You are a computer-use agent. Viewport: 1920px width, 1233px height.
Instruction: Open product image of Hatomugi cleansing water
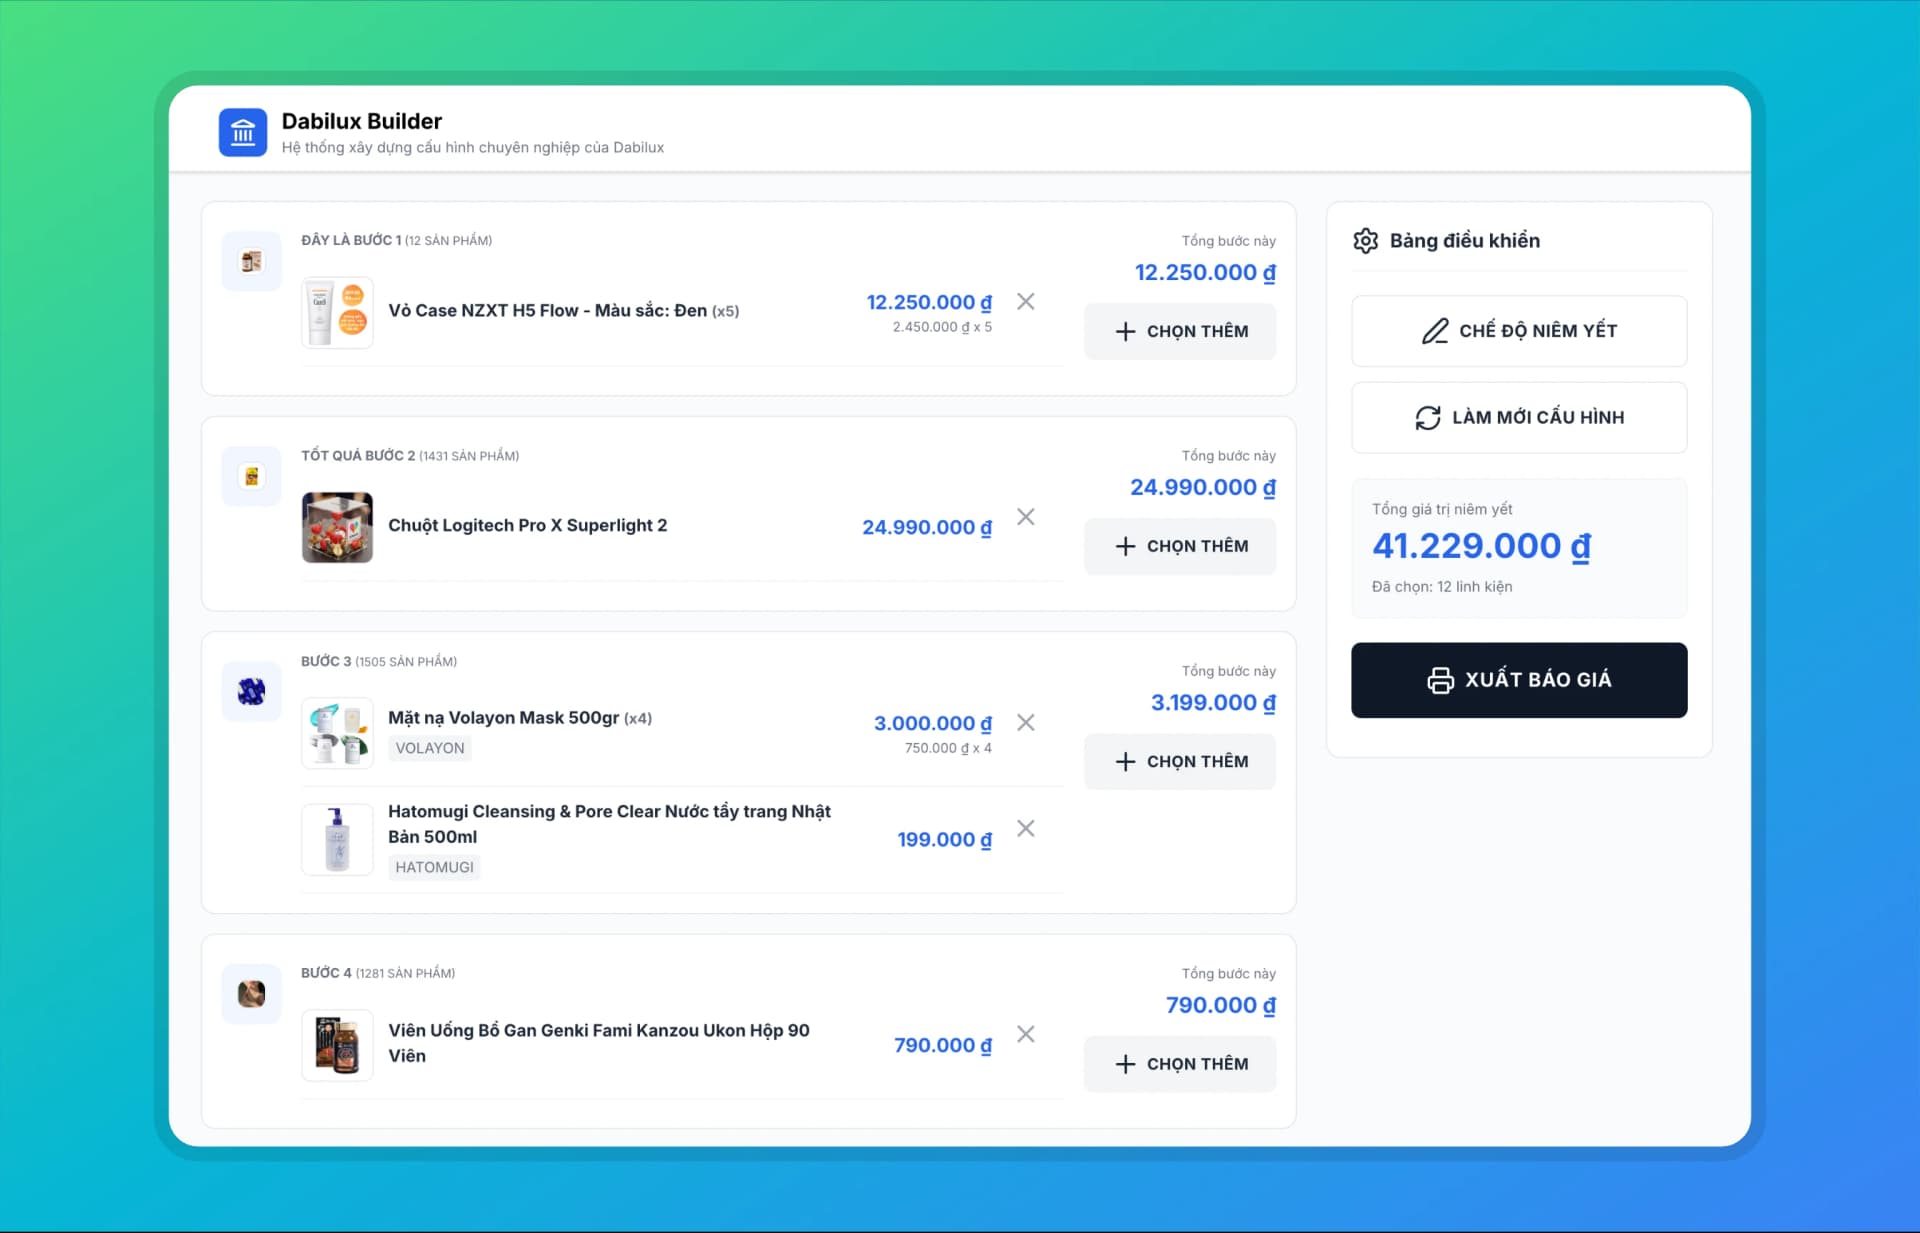pyautogui.click(x=337, y=839)
